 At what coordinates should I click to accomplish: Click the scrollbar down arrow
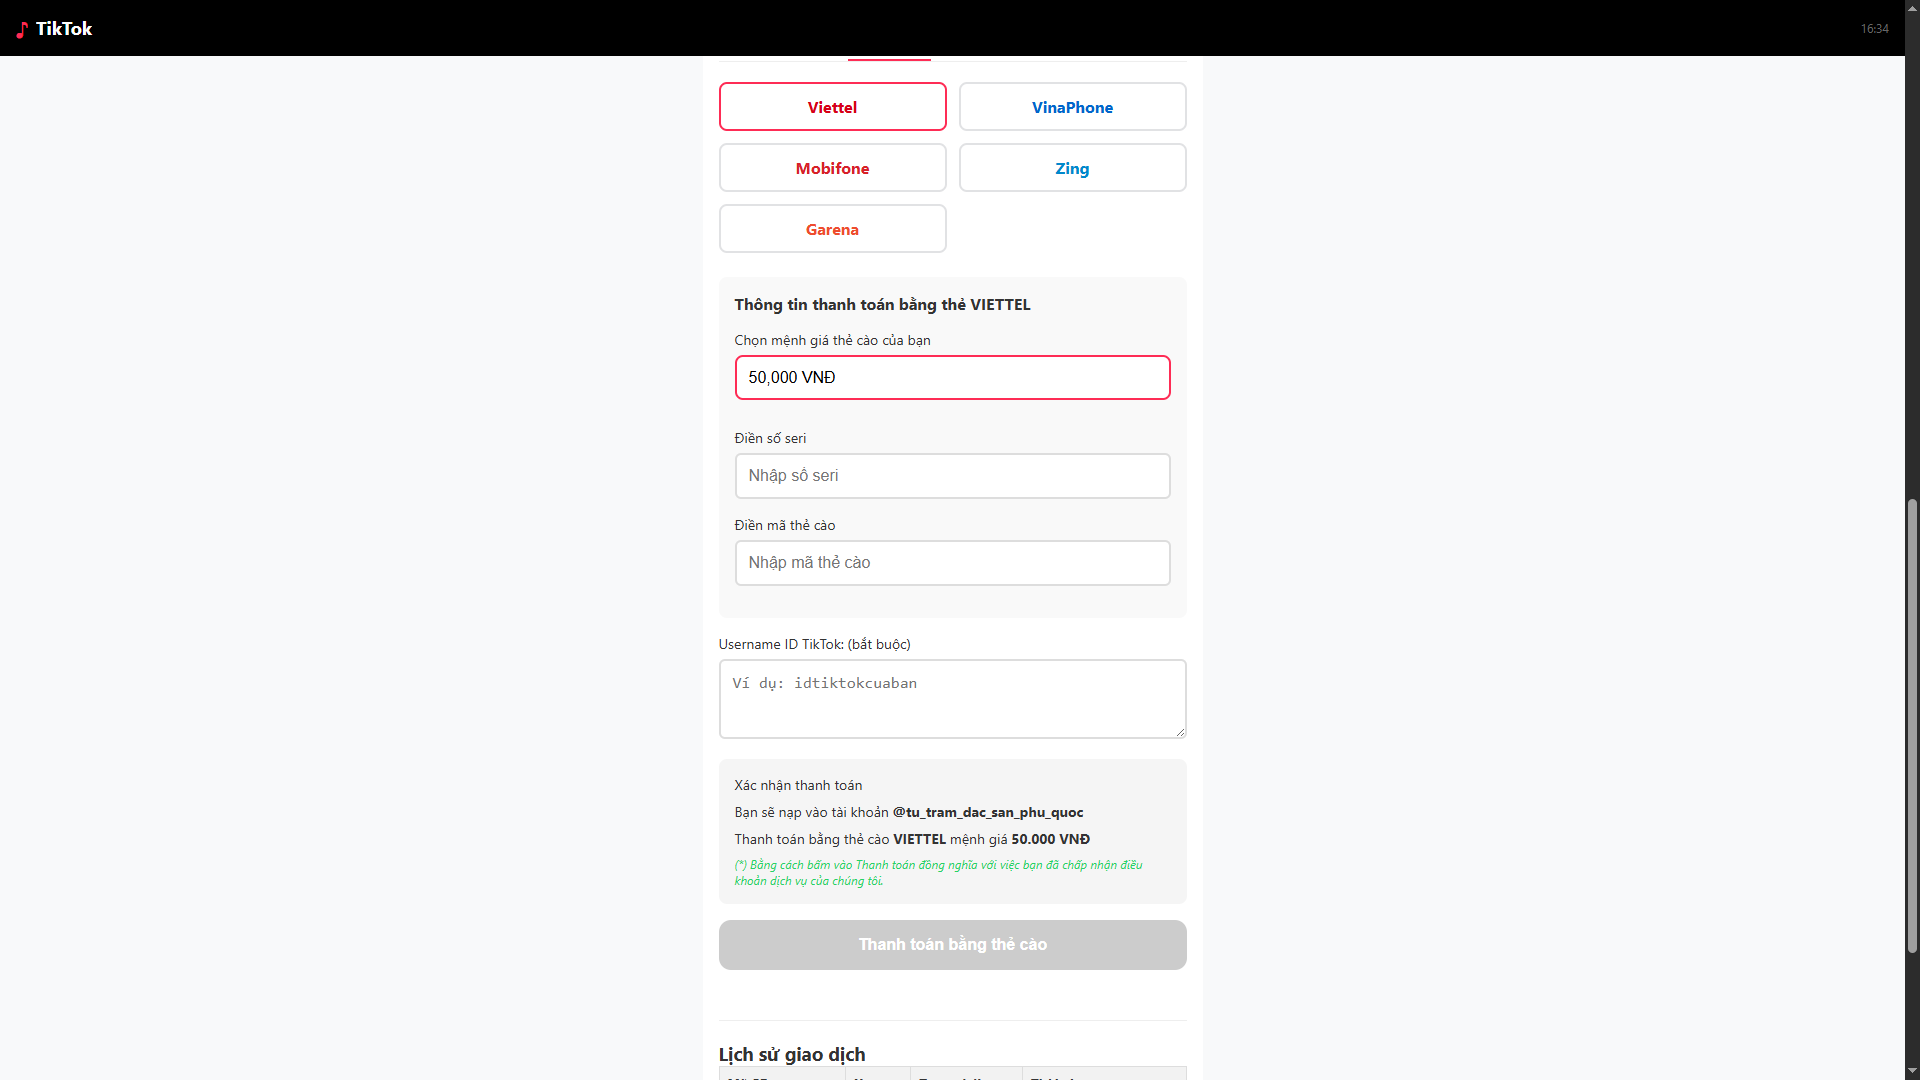pos(1912,1072)
